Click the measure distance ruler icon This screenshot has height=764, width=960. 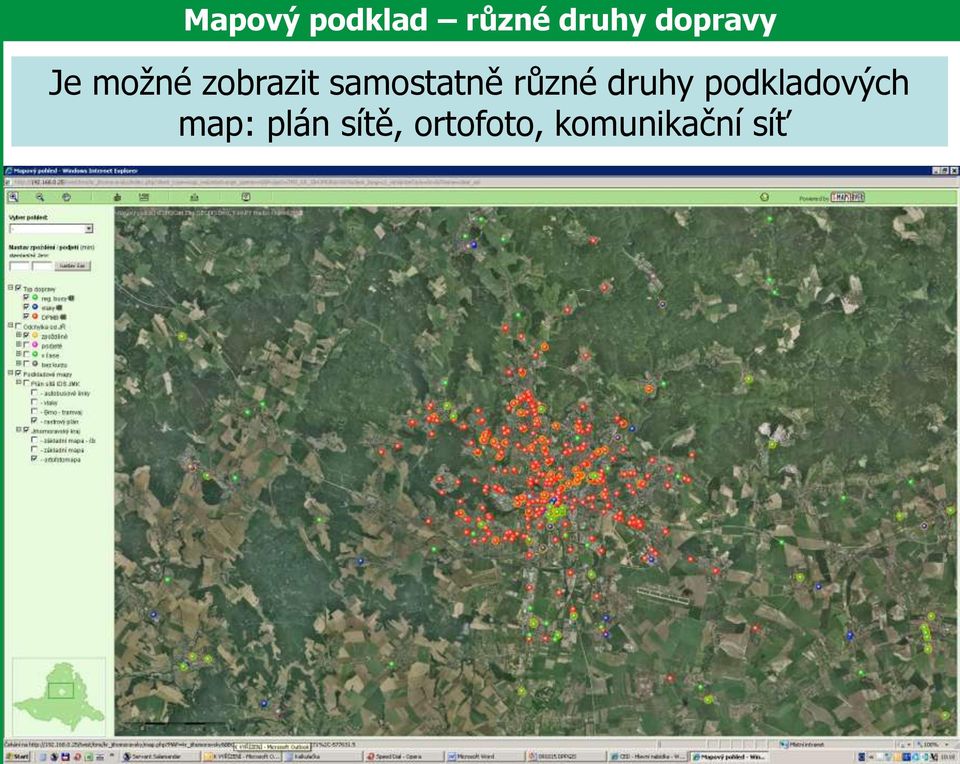coord(144,197)
